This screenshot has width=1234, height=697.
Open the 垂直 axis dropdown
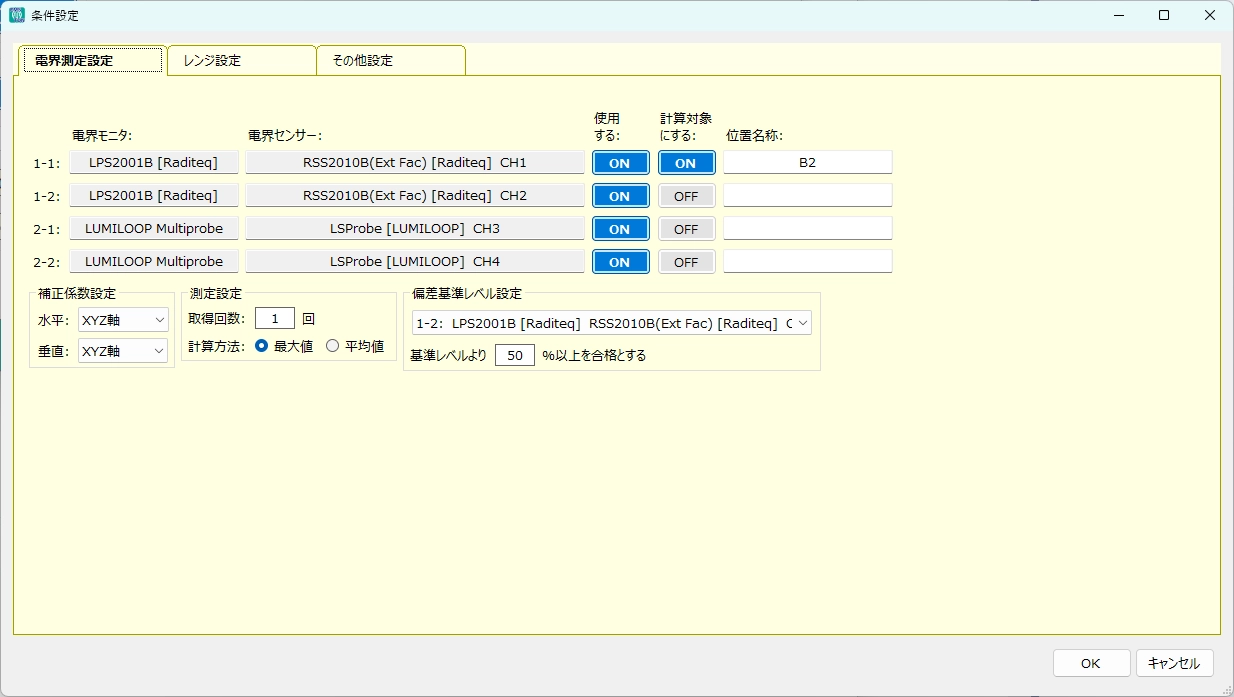pyautogui.click(x=123, y=351)
